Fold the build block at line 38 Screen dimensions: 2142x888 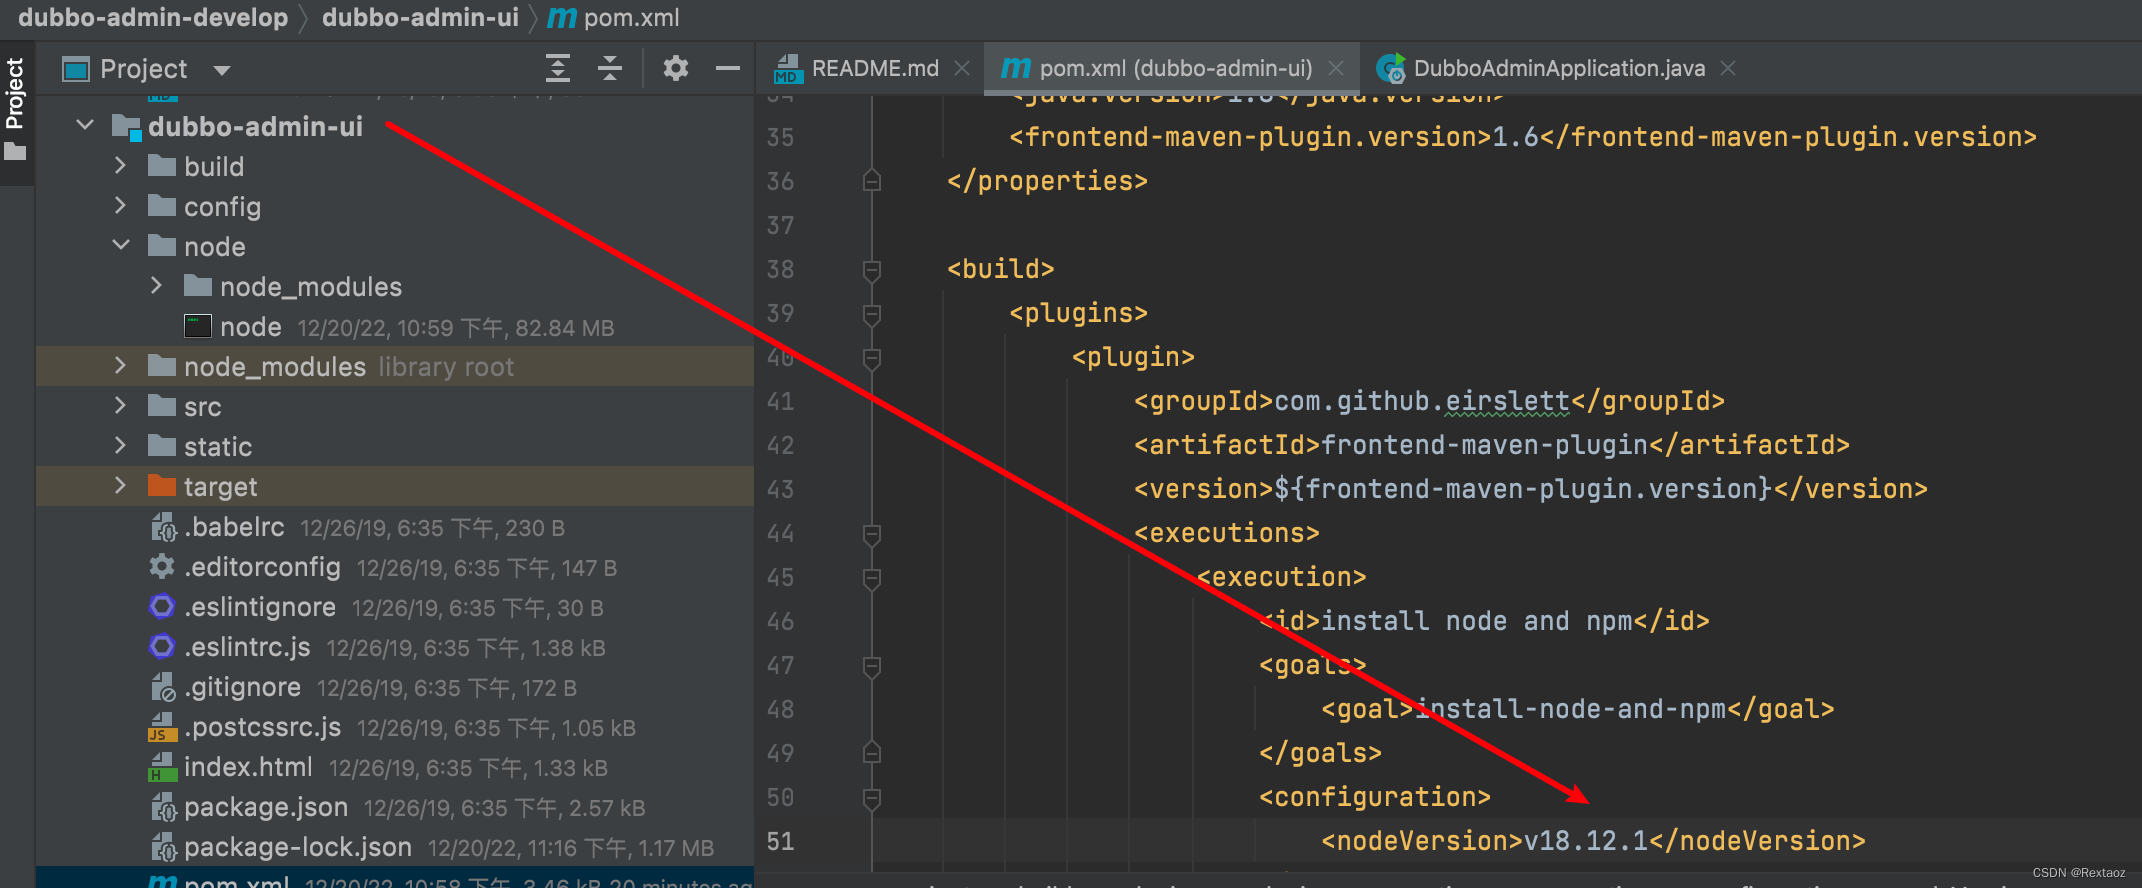(x=872, y=269)
